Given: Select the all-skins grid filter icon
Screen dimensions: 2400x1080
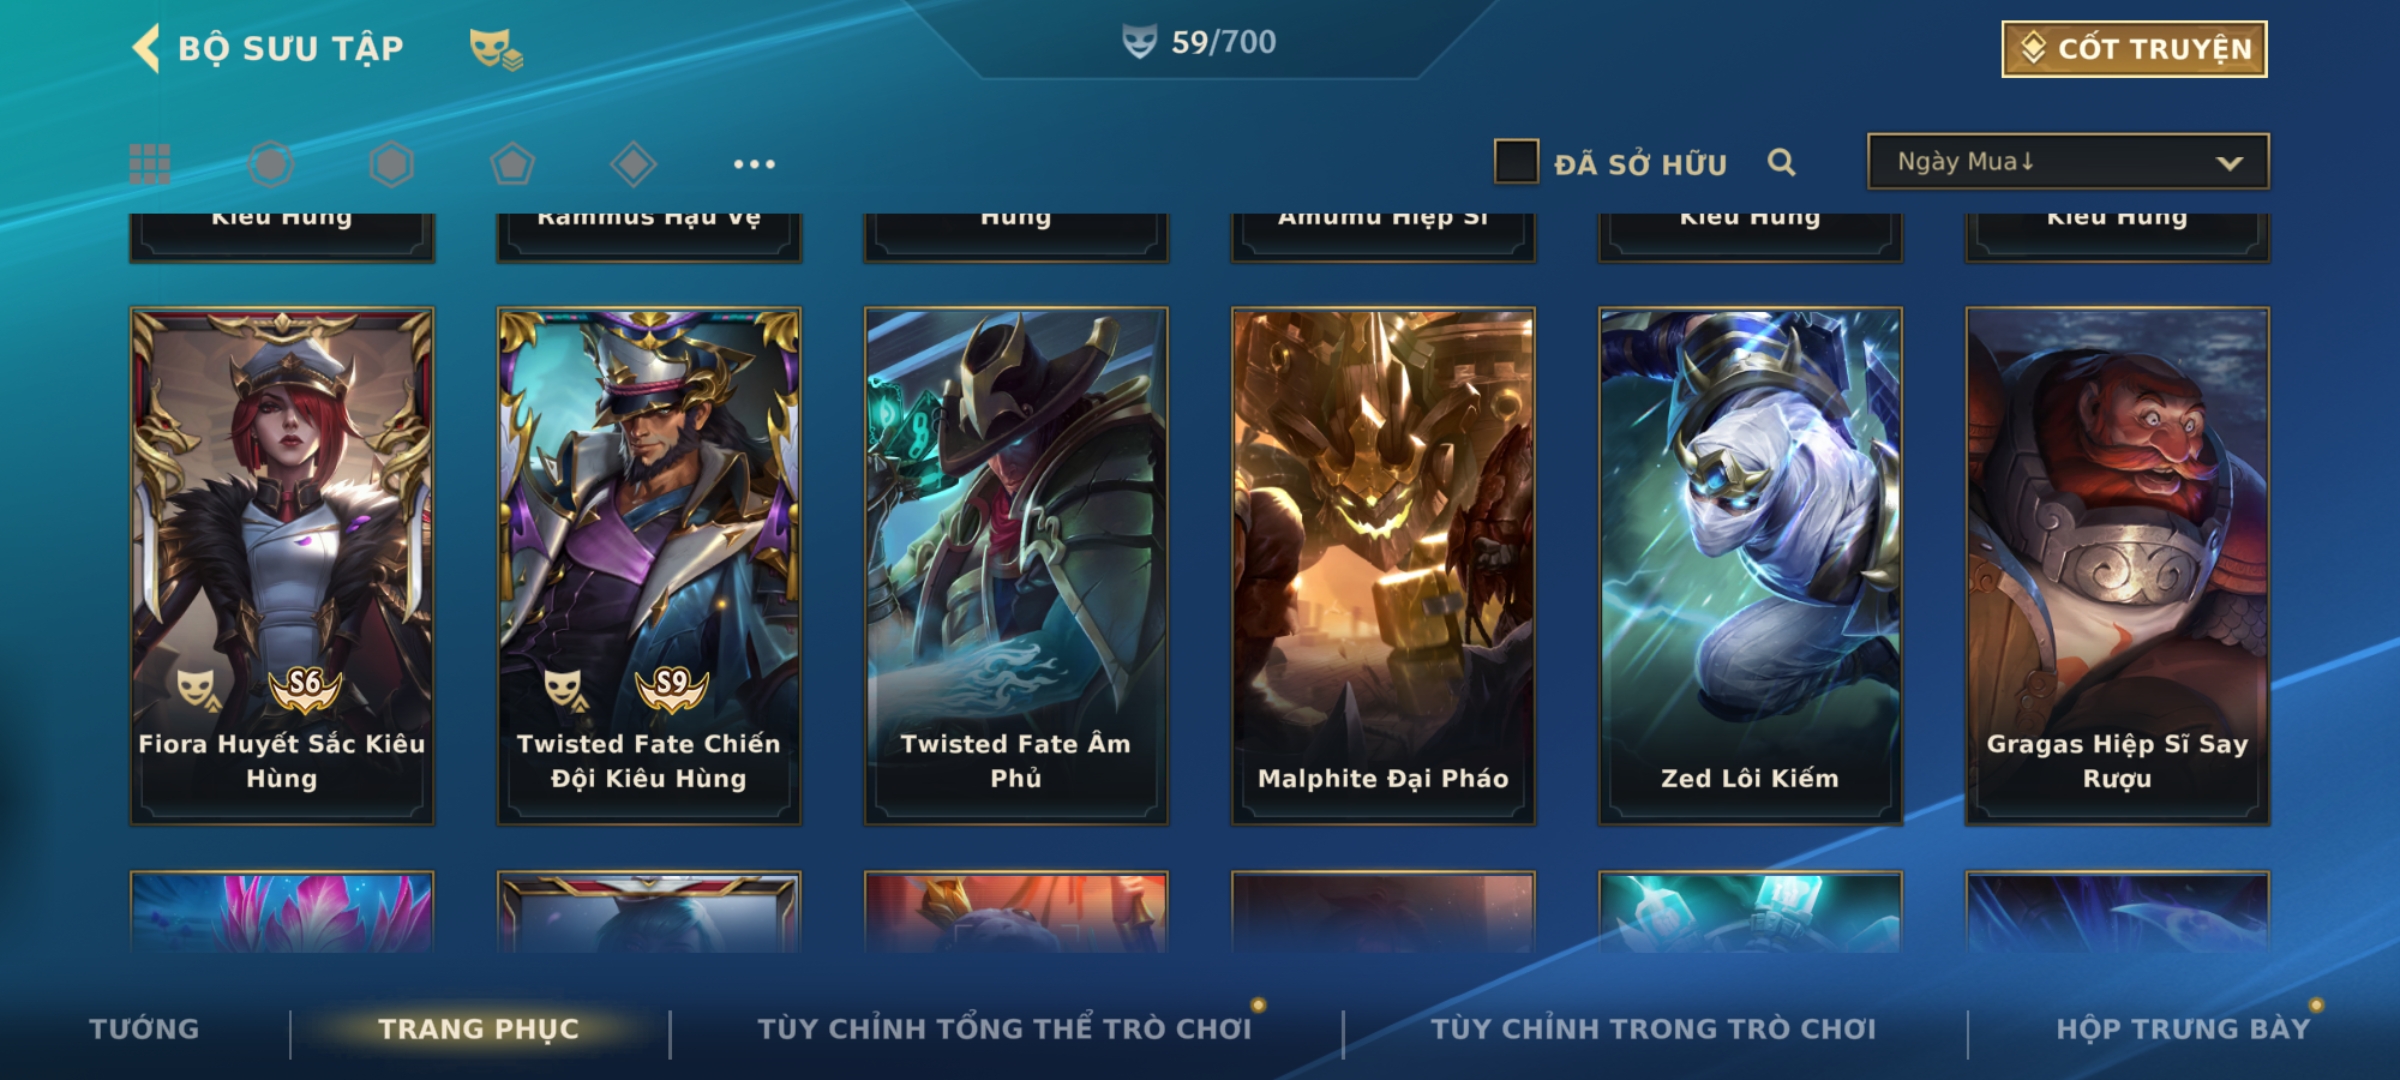Looking at the screenshot, I should tap(150, 164).
